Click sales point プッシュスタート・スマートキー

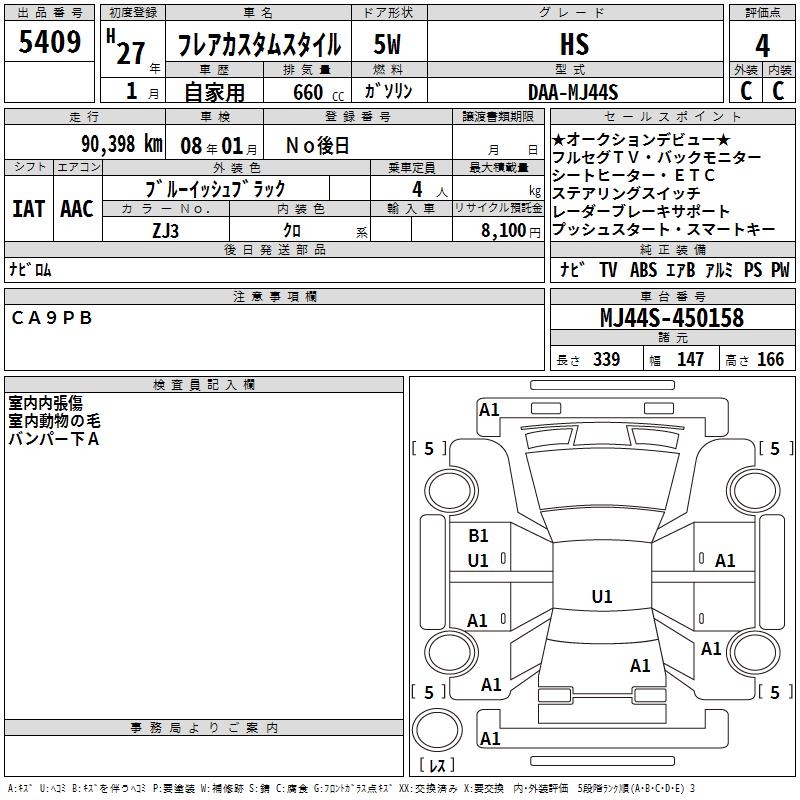point(664,230)
